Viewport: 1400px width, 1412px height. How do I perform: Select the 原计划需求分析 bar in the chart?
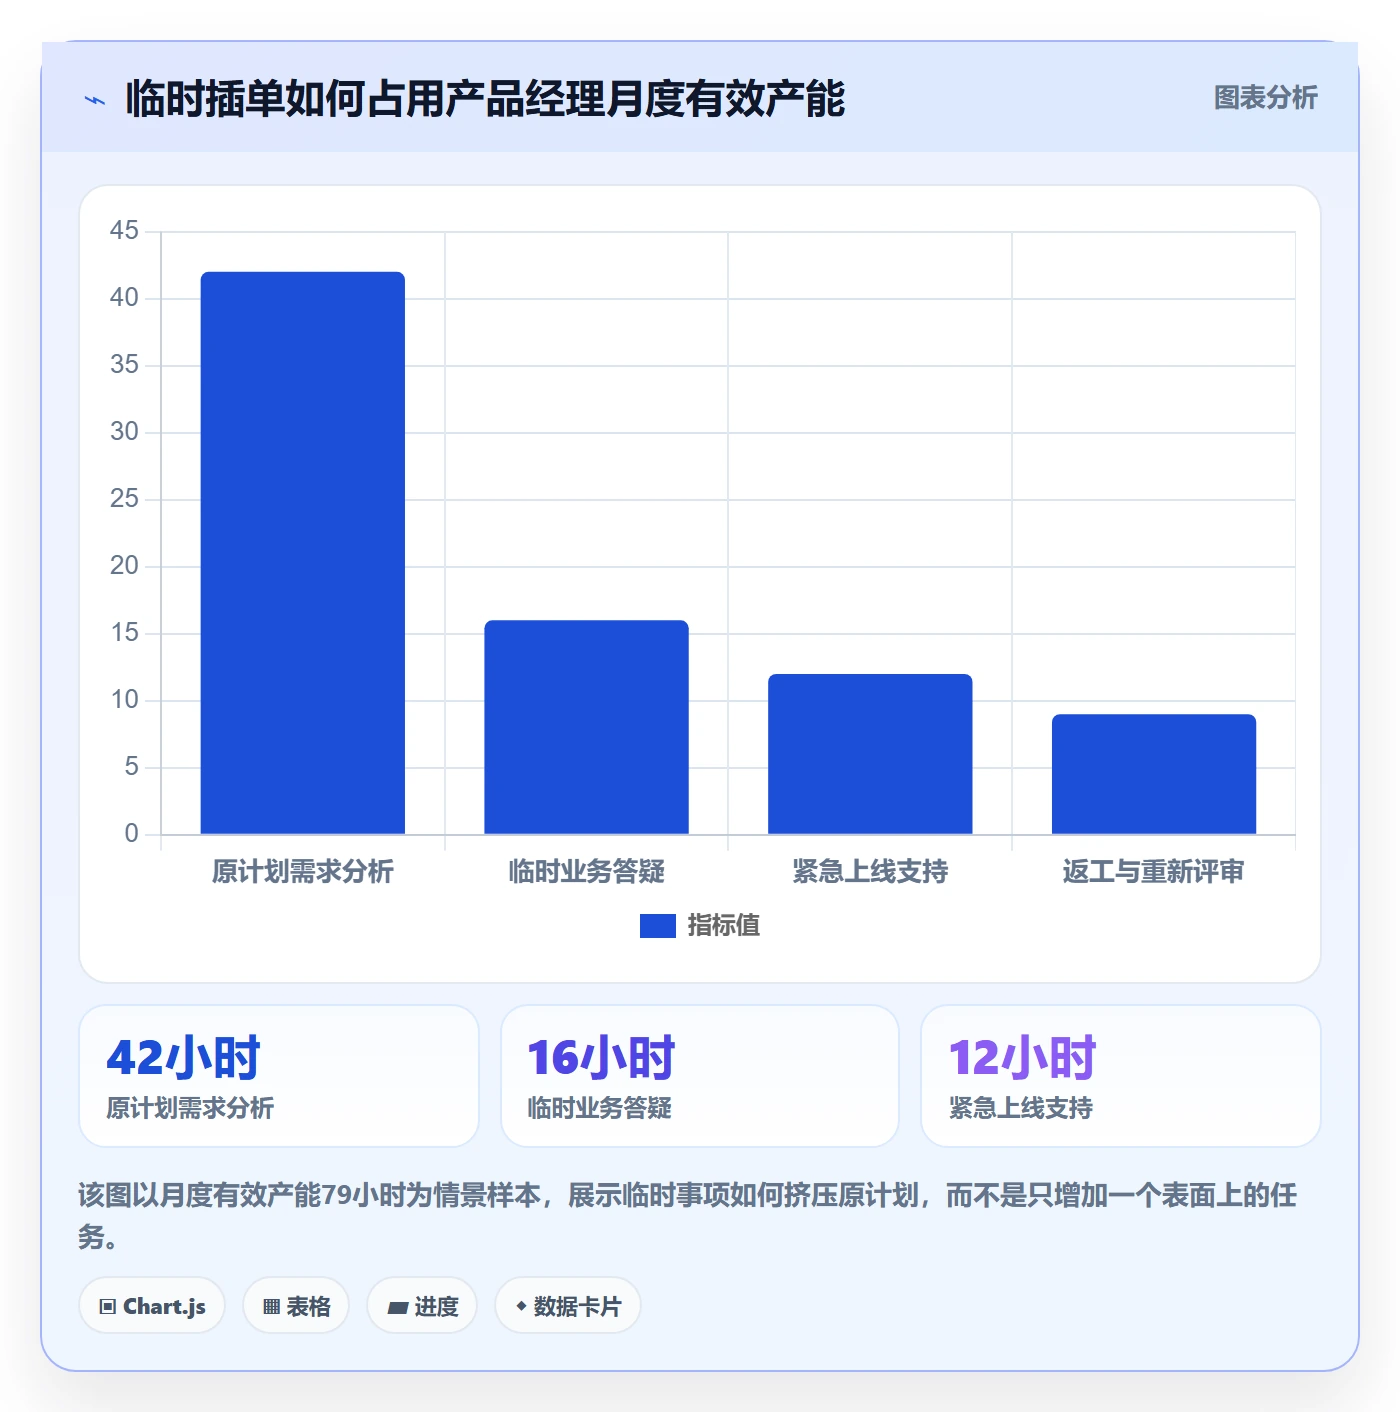303,553
